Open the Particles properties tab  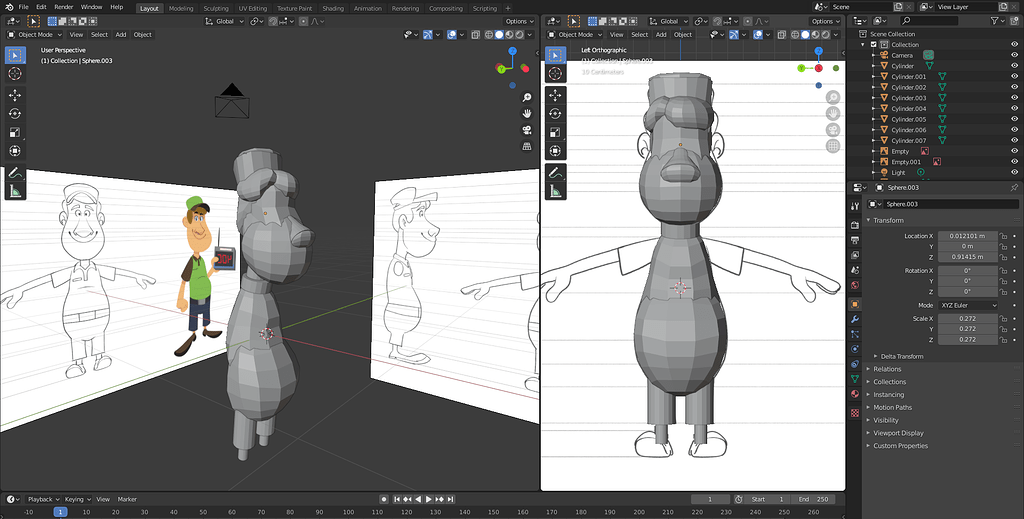855,334
